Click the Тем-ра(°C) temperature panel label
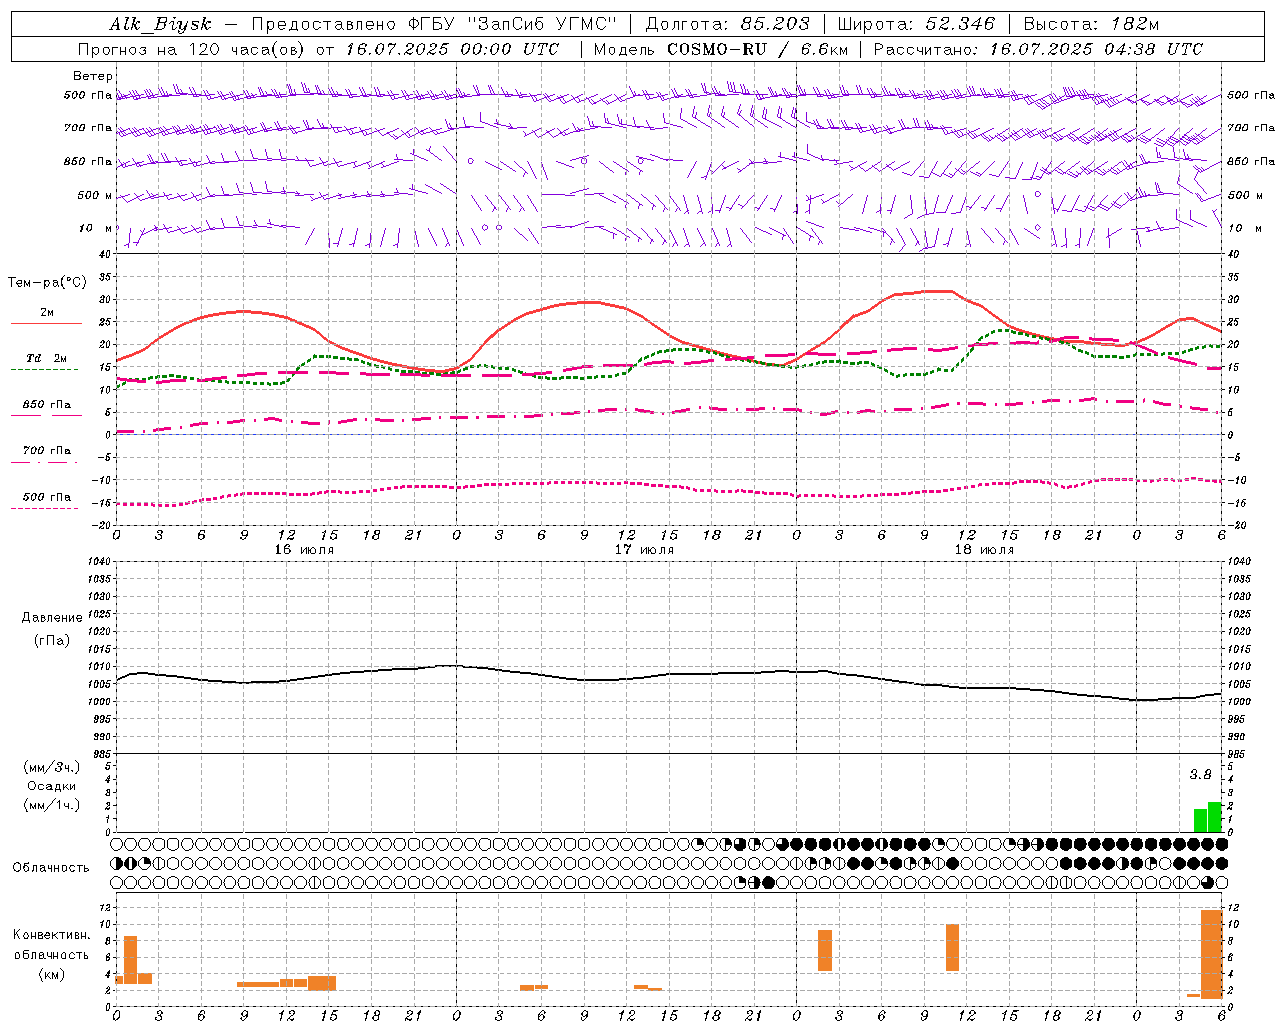The height and width of the screenshot is (1024, 1280). click(47, 283)
